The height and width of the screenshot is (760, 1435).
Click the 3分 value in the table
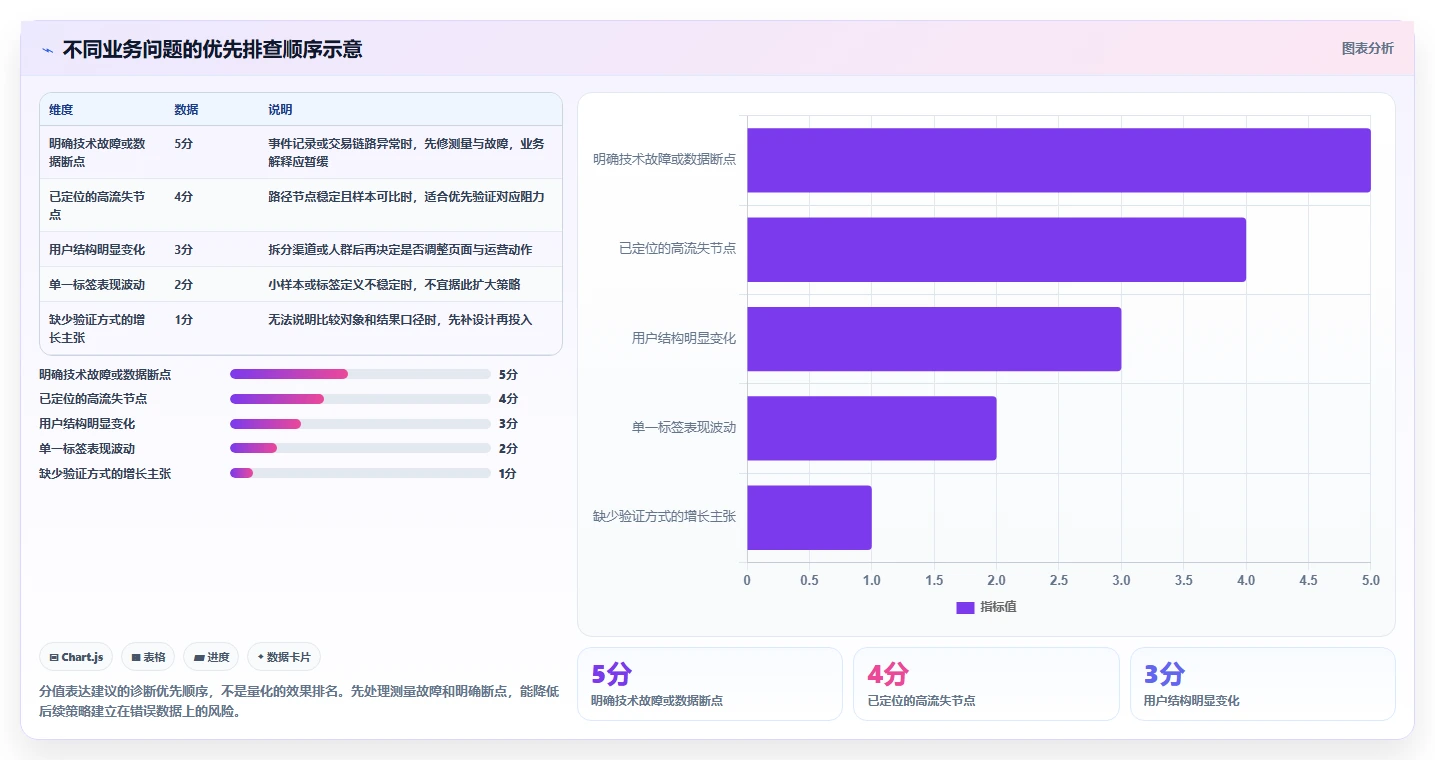[x=183, y=249]
